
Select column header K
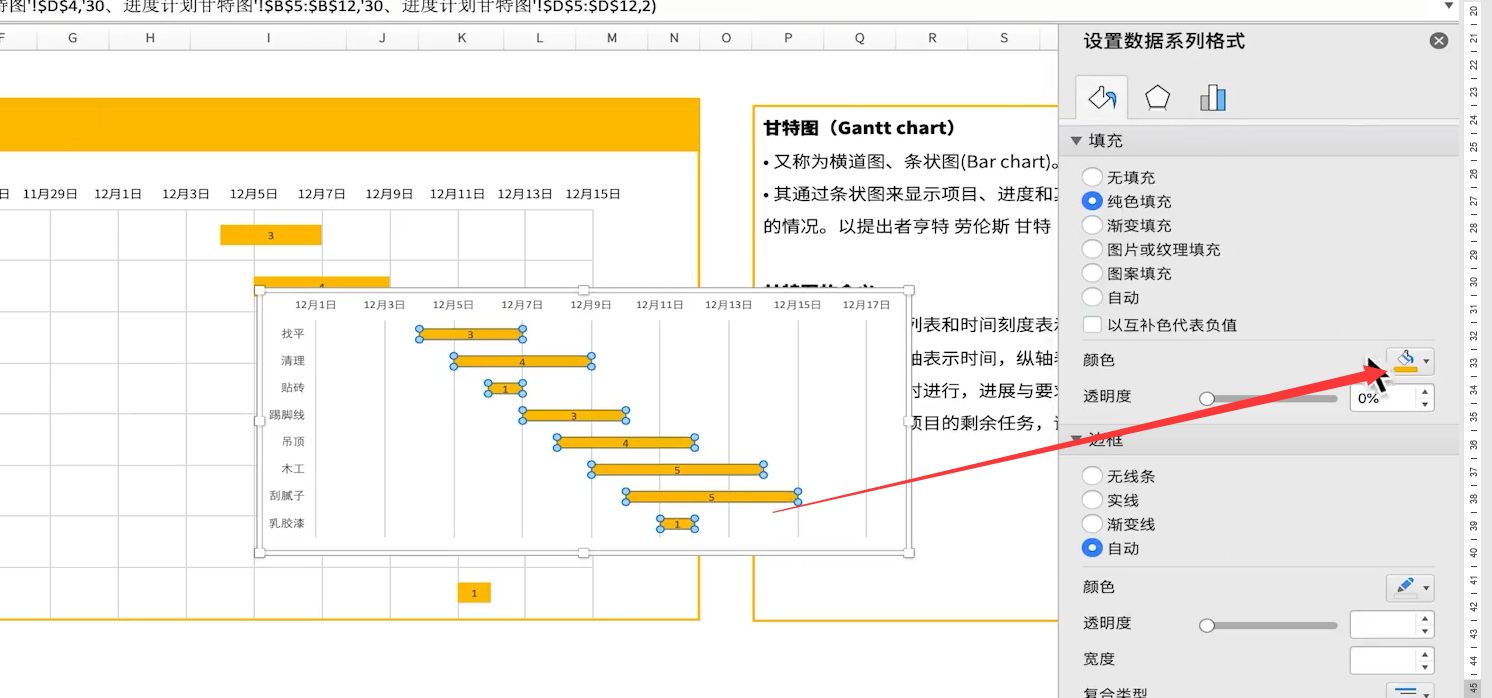[x=461, y=38]
